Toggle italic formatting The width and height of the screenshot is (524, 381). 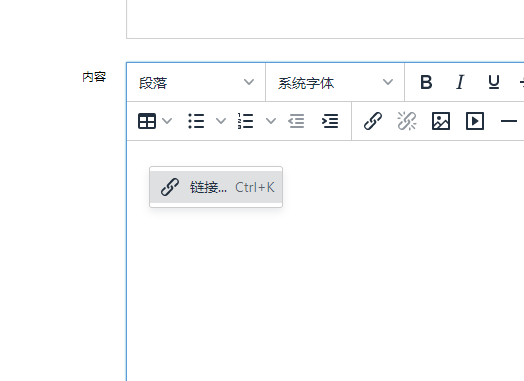click(x=460, y=82)
